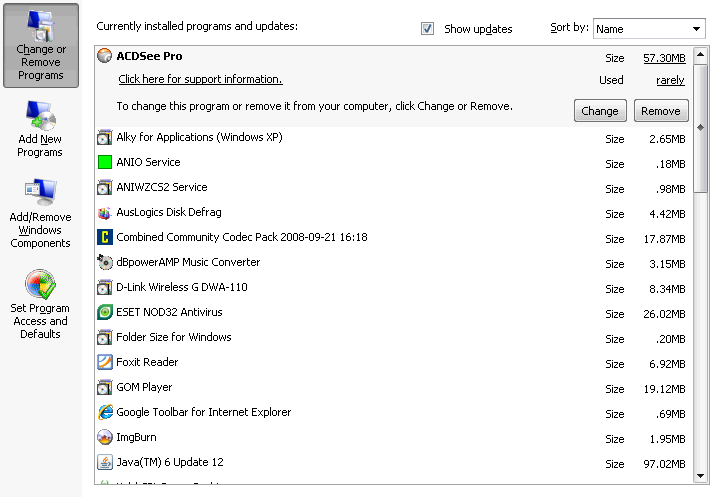
Task: Click the Change button for ACDSee Pro
Action: (600, 111)
